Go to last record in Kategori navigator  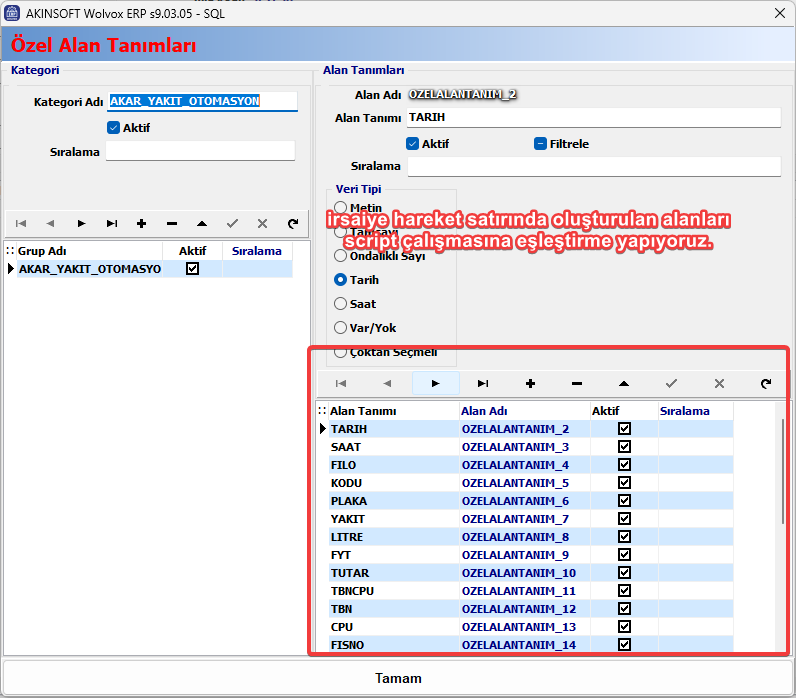pos(112,223)
